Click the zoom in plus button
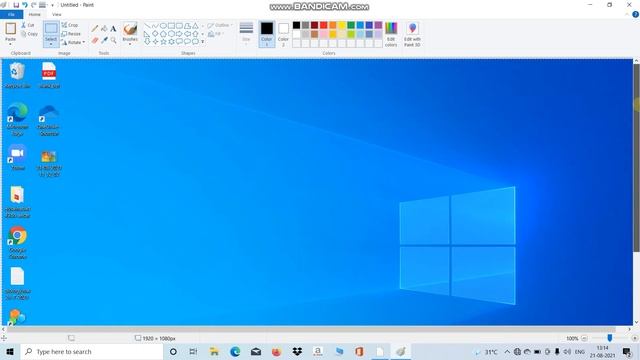The height and width of the screenshot is (360, 640). (634, 338)
